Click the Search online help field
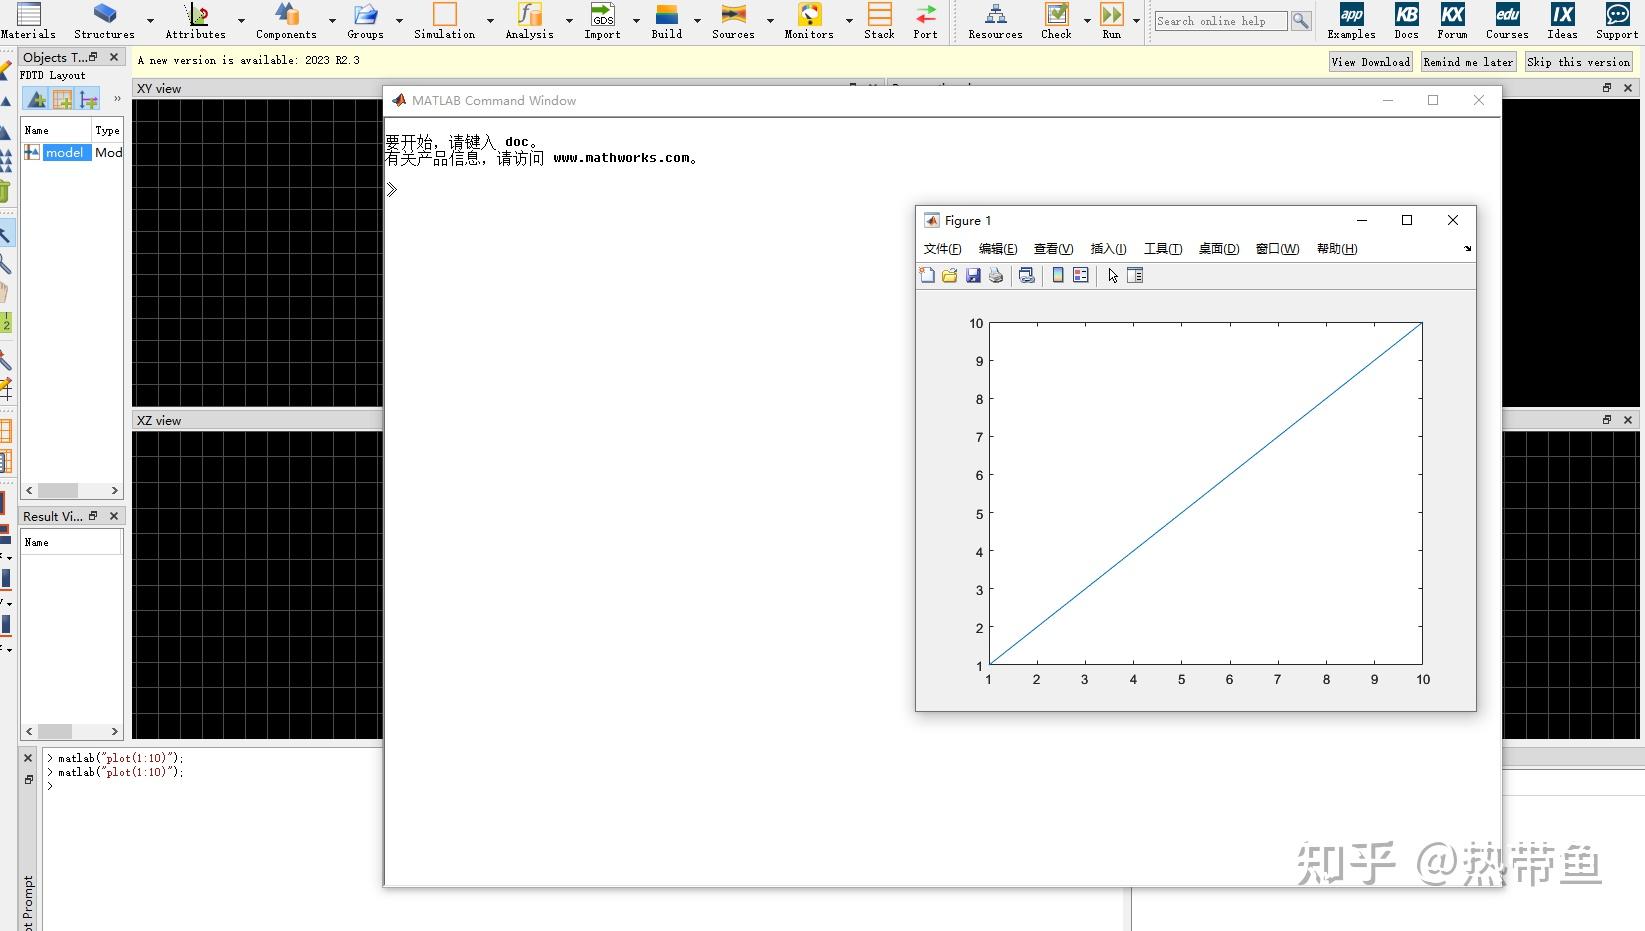Viewport: 1645px width, 931px height. pyautogui.click(x=1220, y=20)
